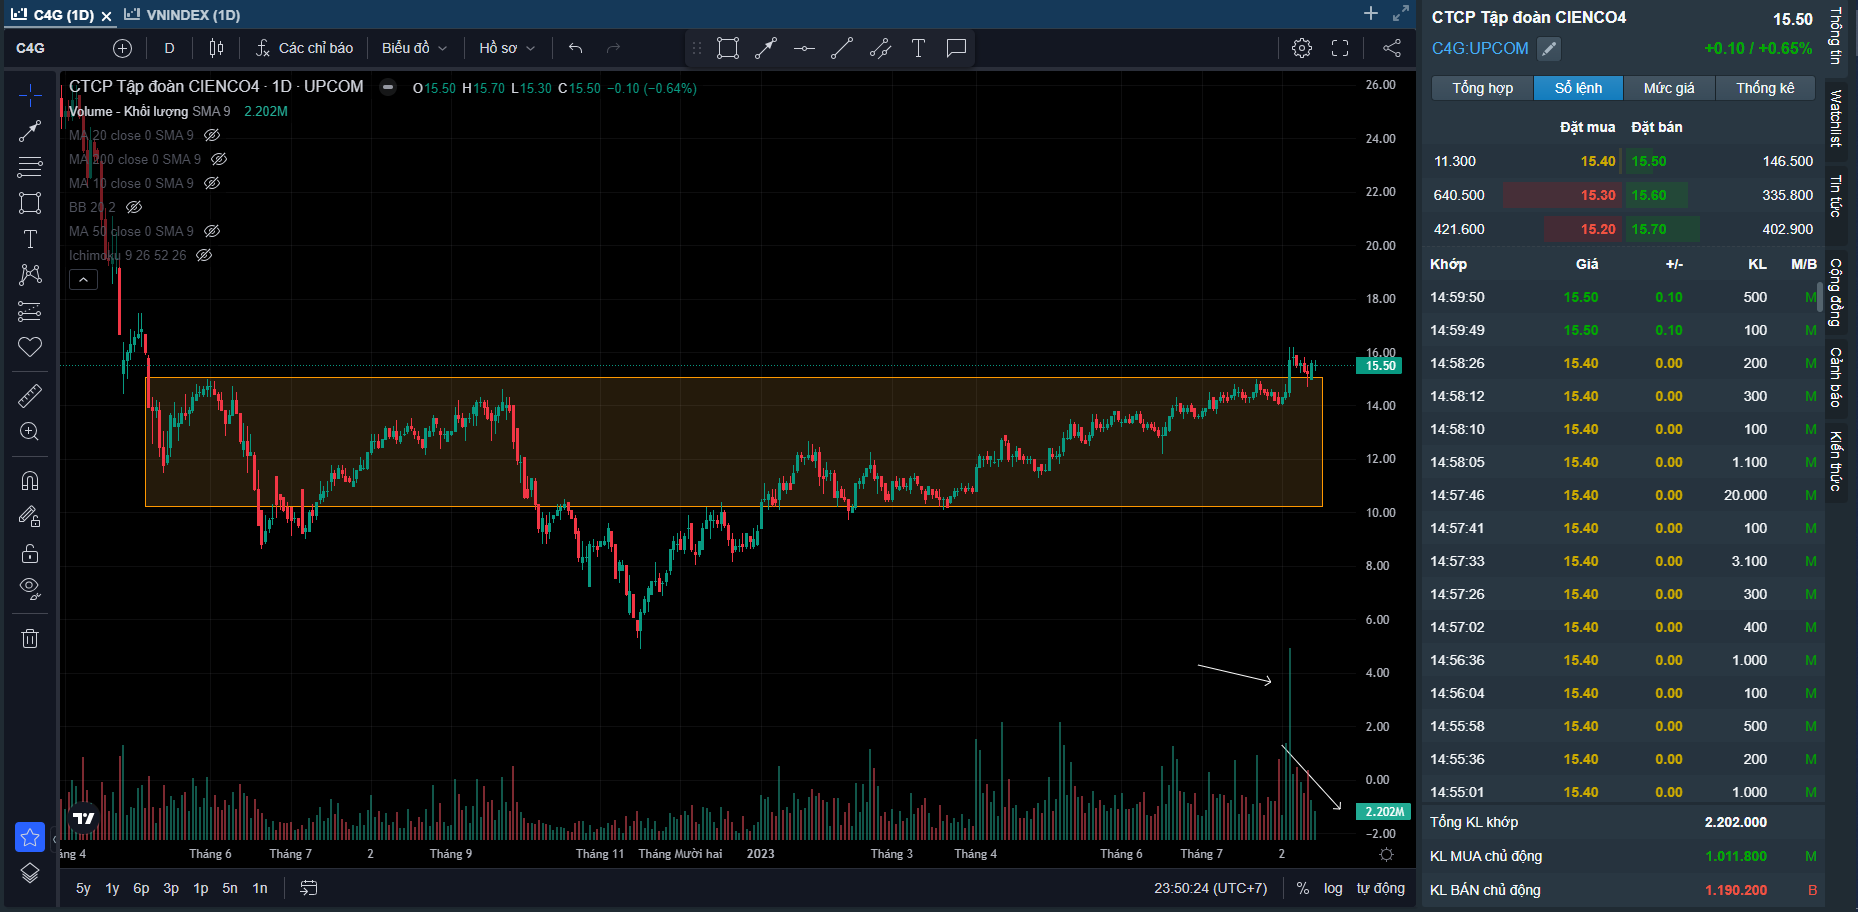Toggle log scale on price axis
1858x912 pixels.
[x=1333, y=888]
